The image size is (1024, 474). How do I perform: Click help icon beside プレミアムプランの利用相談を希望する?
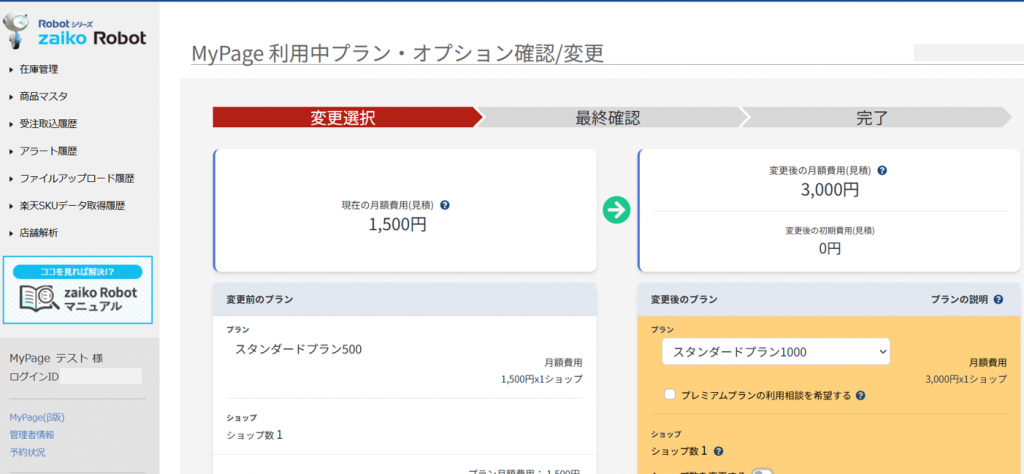click(x=861, y=395)
